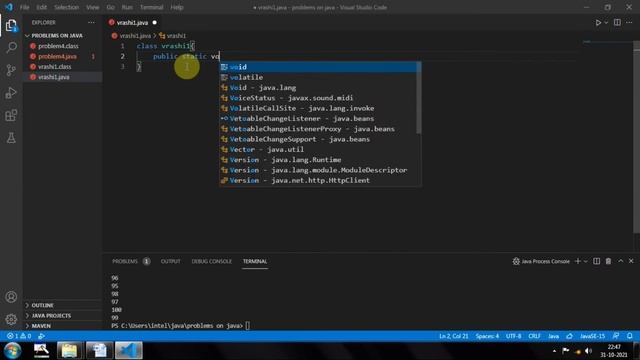Open the Extensions view
640x360 pixels.
[11, 116]
